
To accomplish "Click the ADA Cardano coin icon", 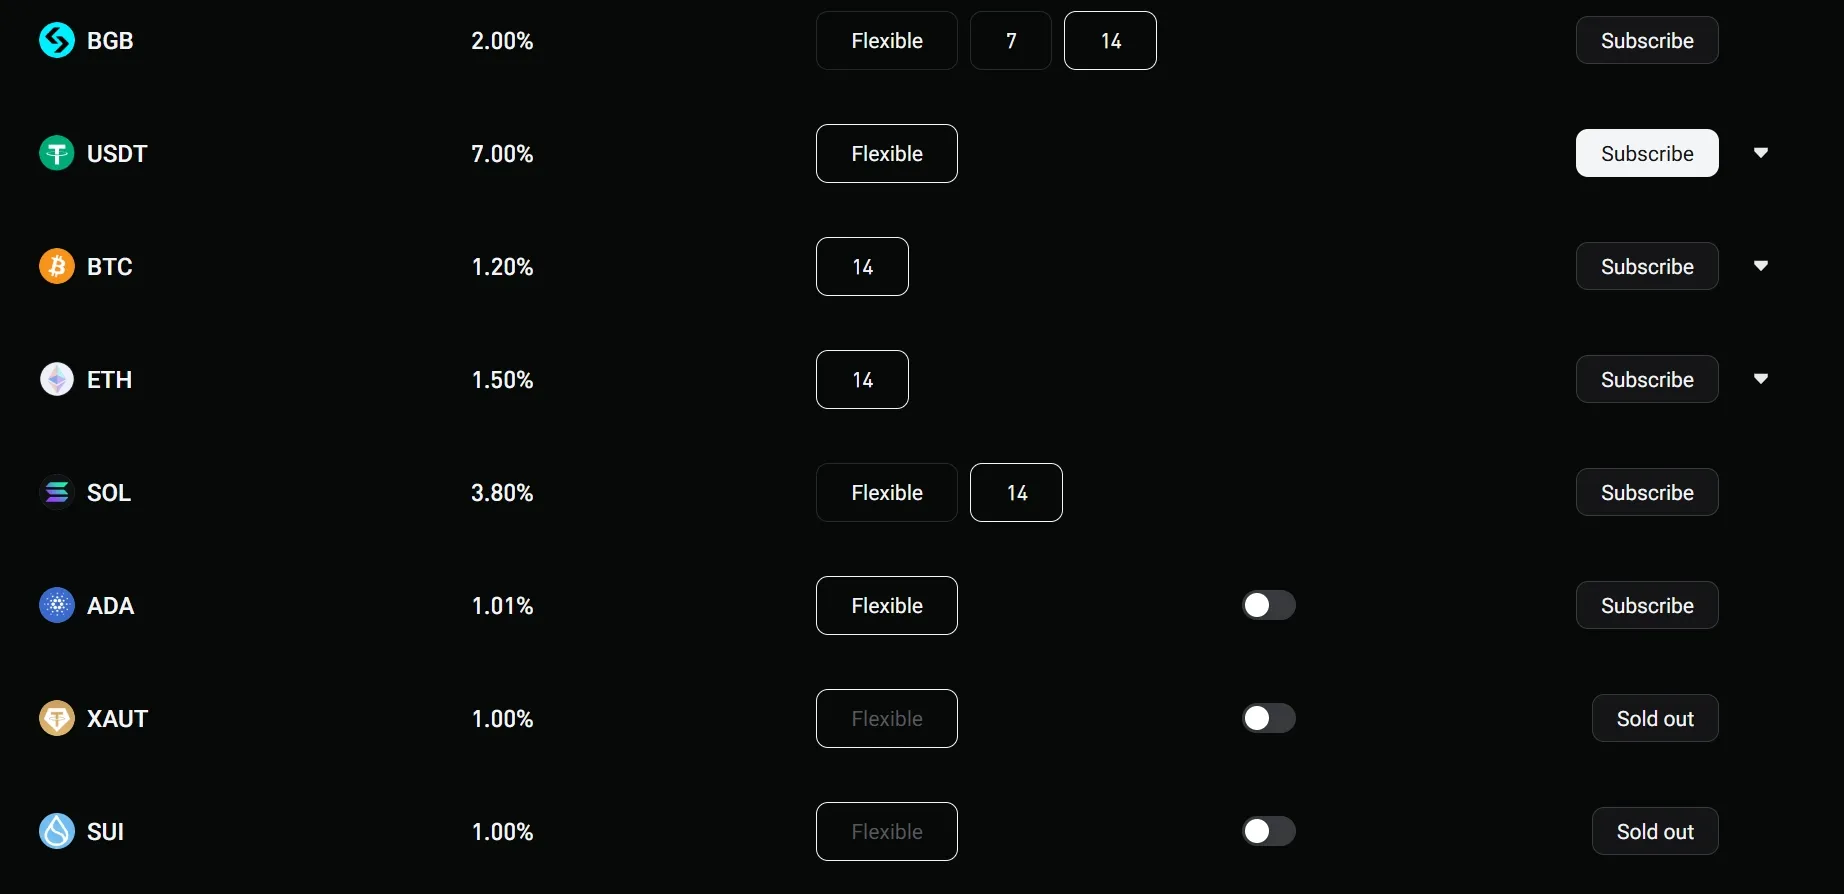I will click(x=57, y=606).
